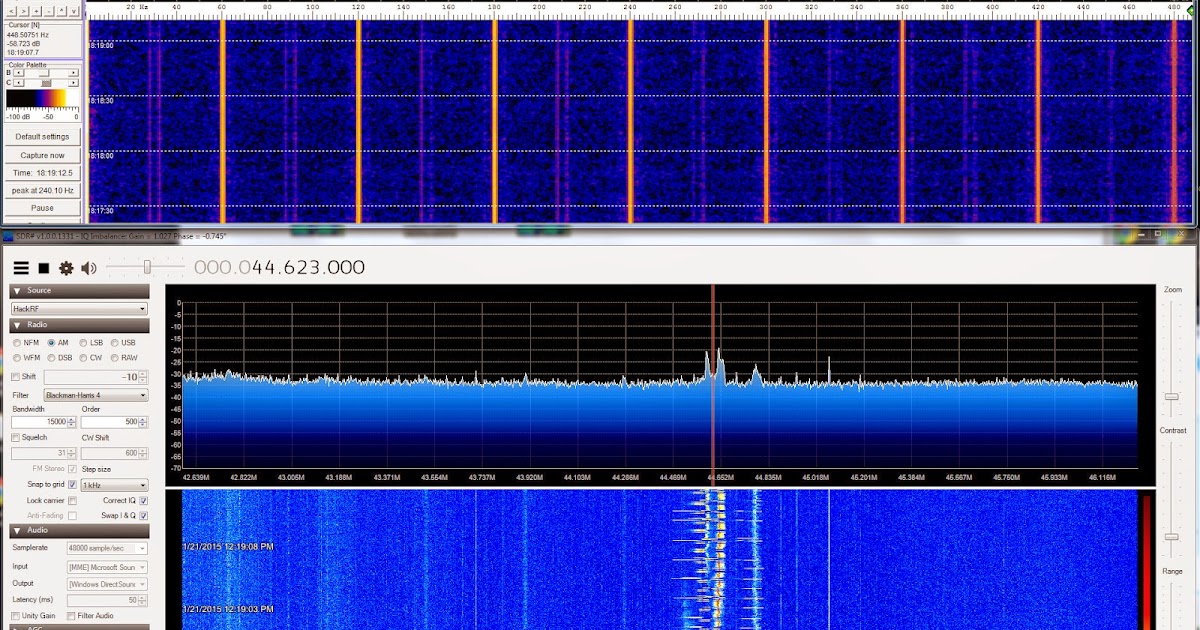The height and width of the screenshot is (630, 1200).
Task: Click the Order spinner arrows
Action: point(144,422)
